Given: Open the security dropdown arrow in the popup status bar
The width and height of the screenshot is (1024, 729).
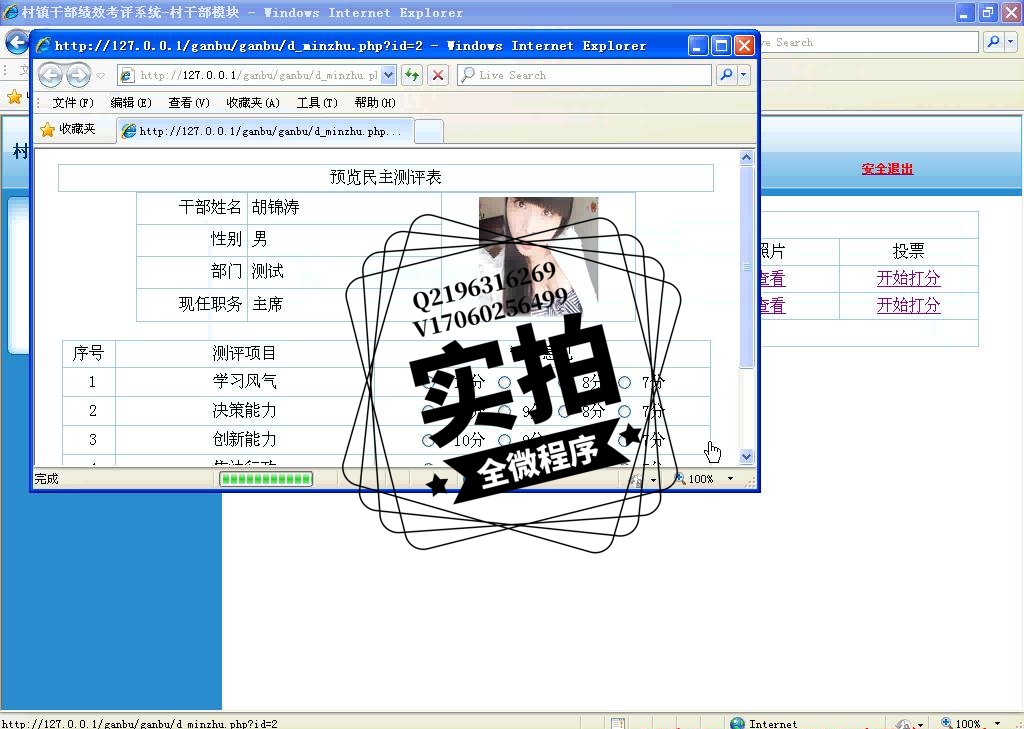Looking at the screenshot, I should [x=654, y=480].
